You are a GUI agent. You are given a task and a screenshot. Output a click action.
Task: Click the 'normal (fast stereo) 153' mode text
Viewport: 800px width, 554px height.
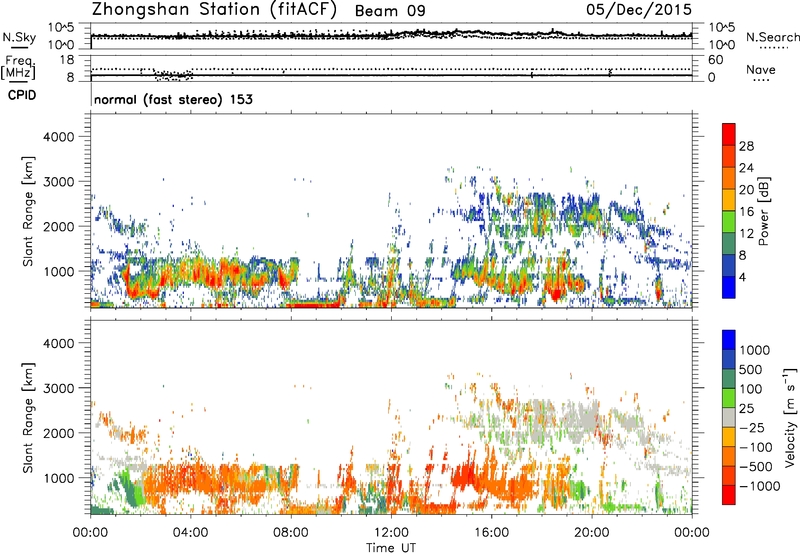[x=173, y=99]
